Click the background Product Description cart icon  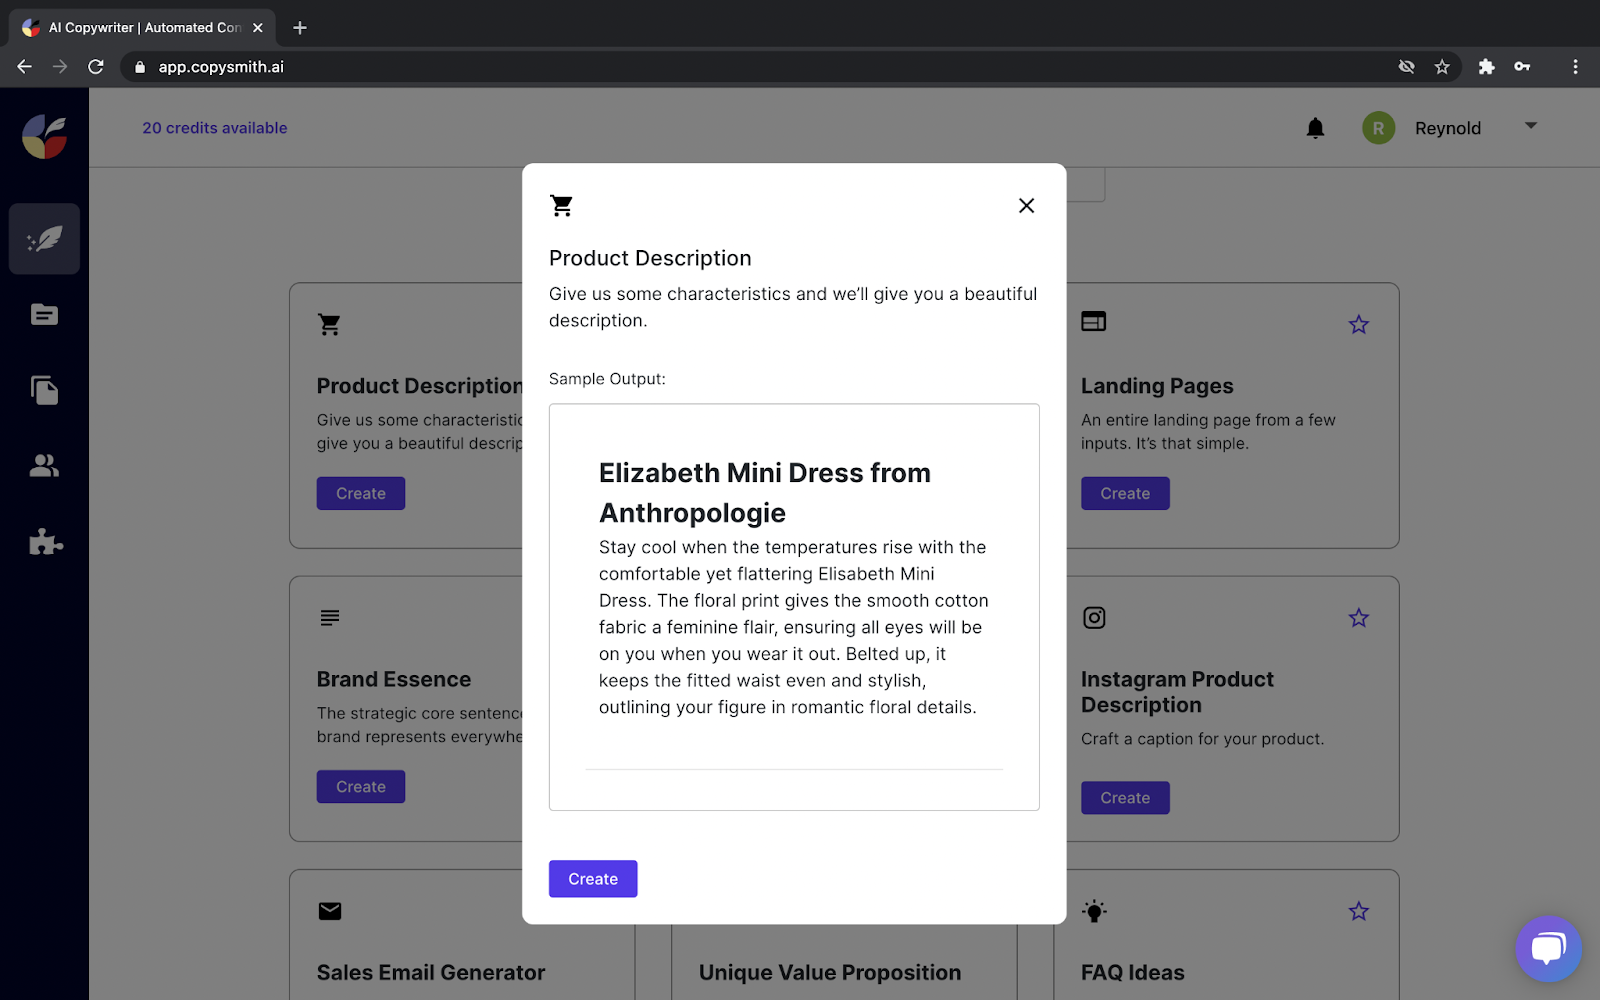[x=329, y=325]
